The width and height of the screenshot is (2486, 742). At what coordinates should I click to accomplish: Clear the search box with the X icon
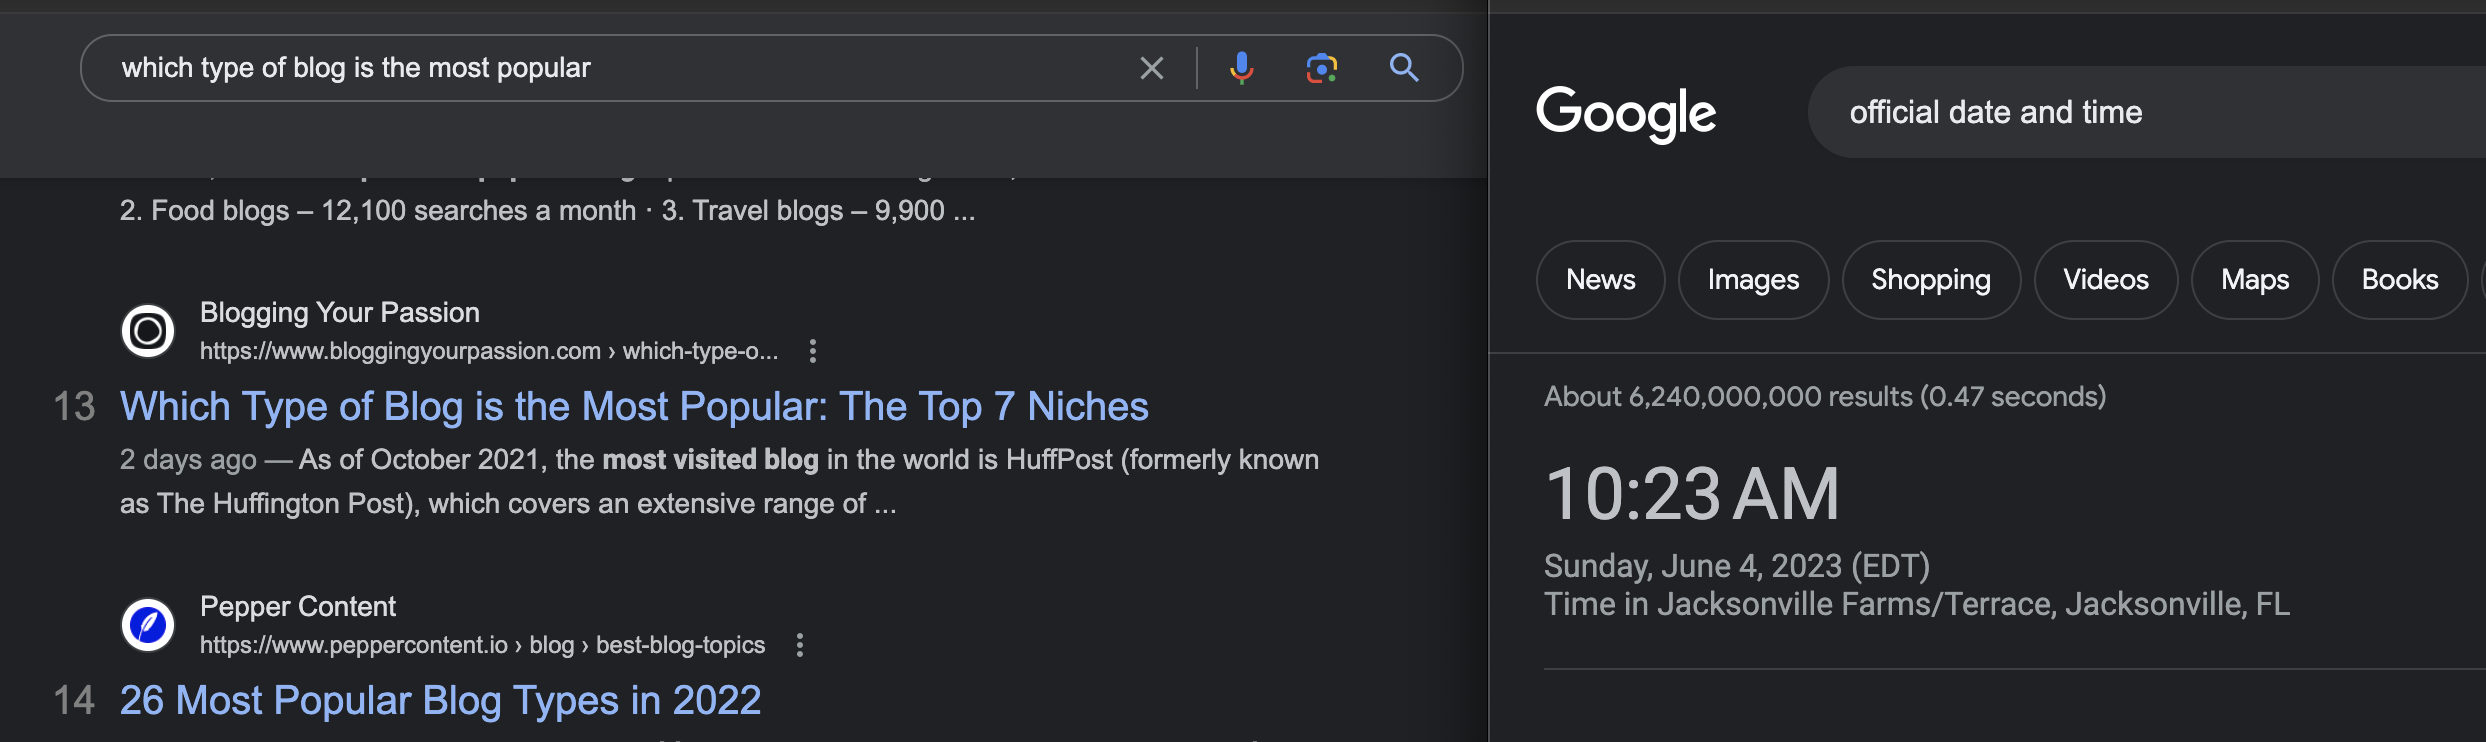[1152, 68]
